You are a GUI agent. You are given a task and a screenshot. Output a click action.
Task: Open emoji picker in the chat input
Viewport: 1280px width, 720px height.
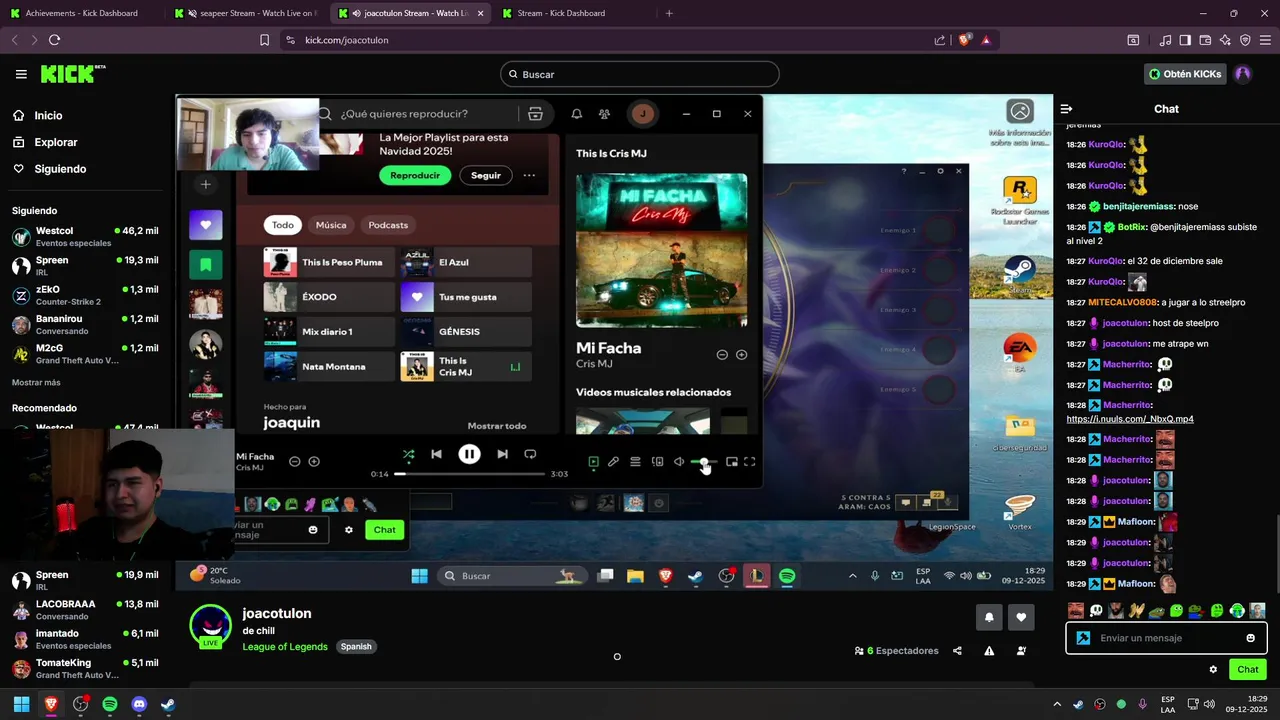click(1250, 638)
